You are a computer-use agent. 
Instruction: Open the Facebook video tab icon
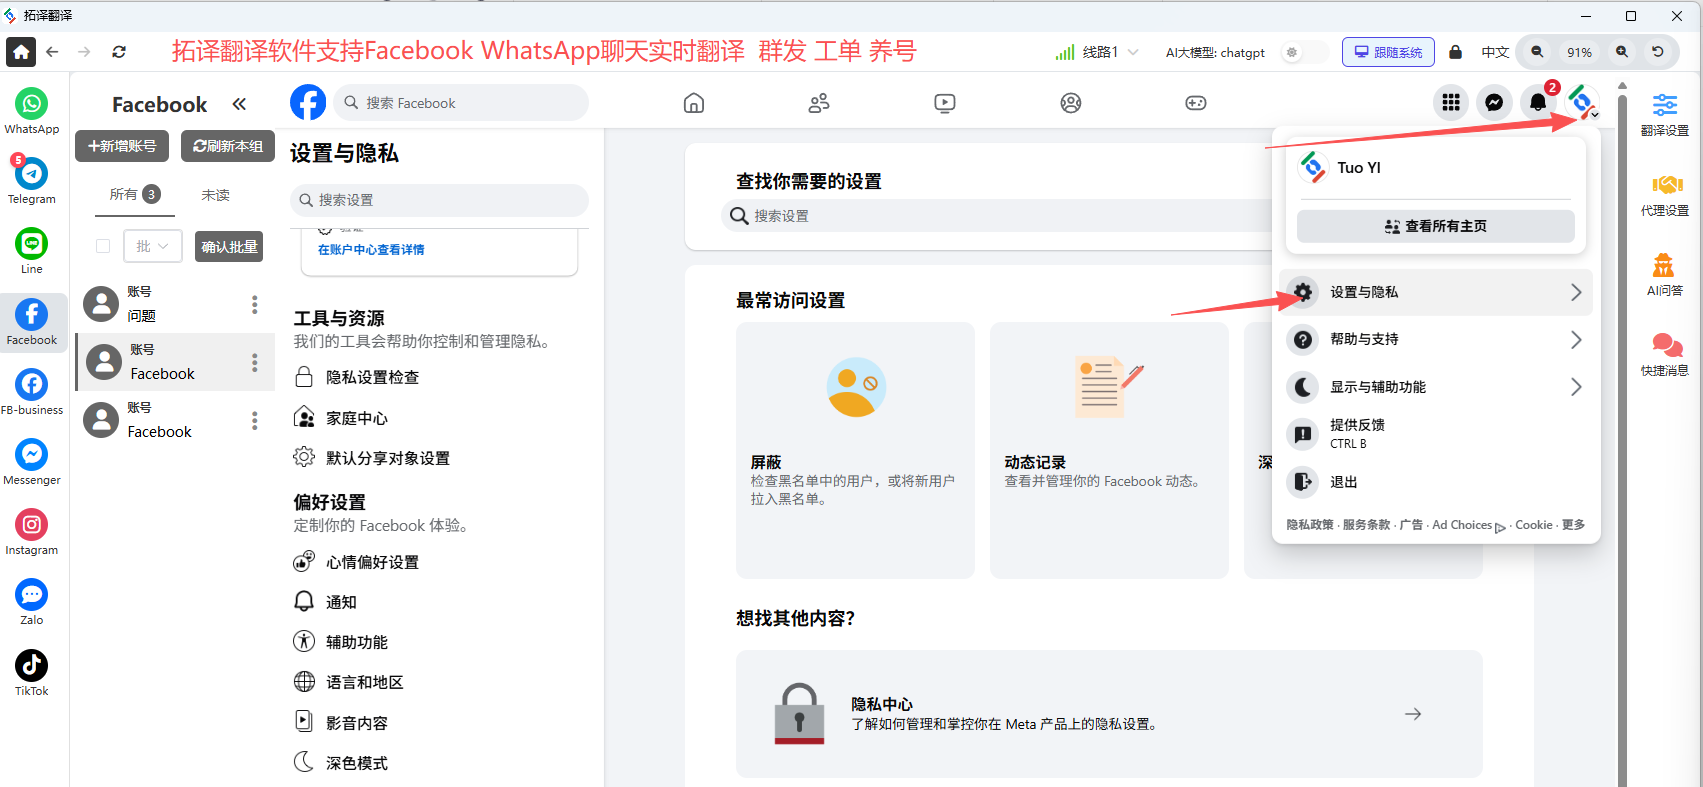click(x=945, y=103)
